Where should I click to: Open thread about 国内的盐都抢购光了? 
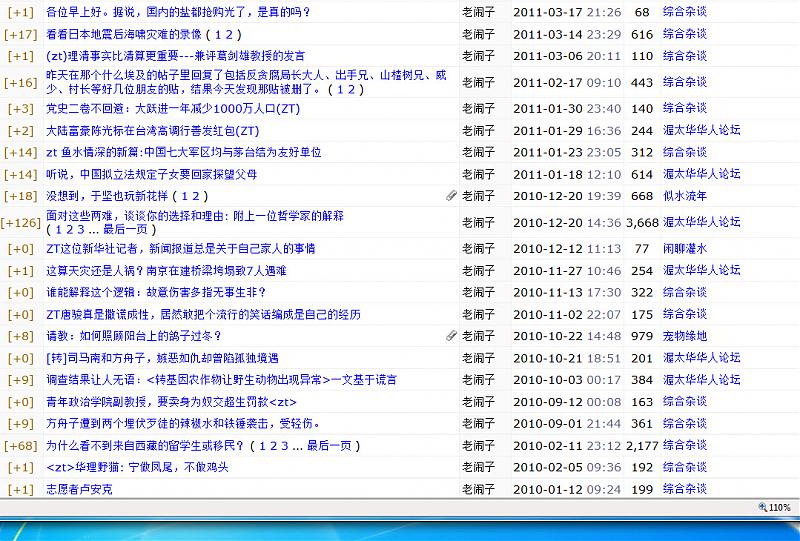coord(178,12)
